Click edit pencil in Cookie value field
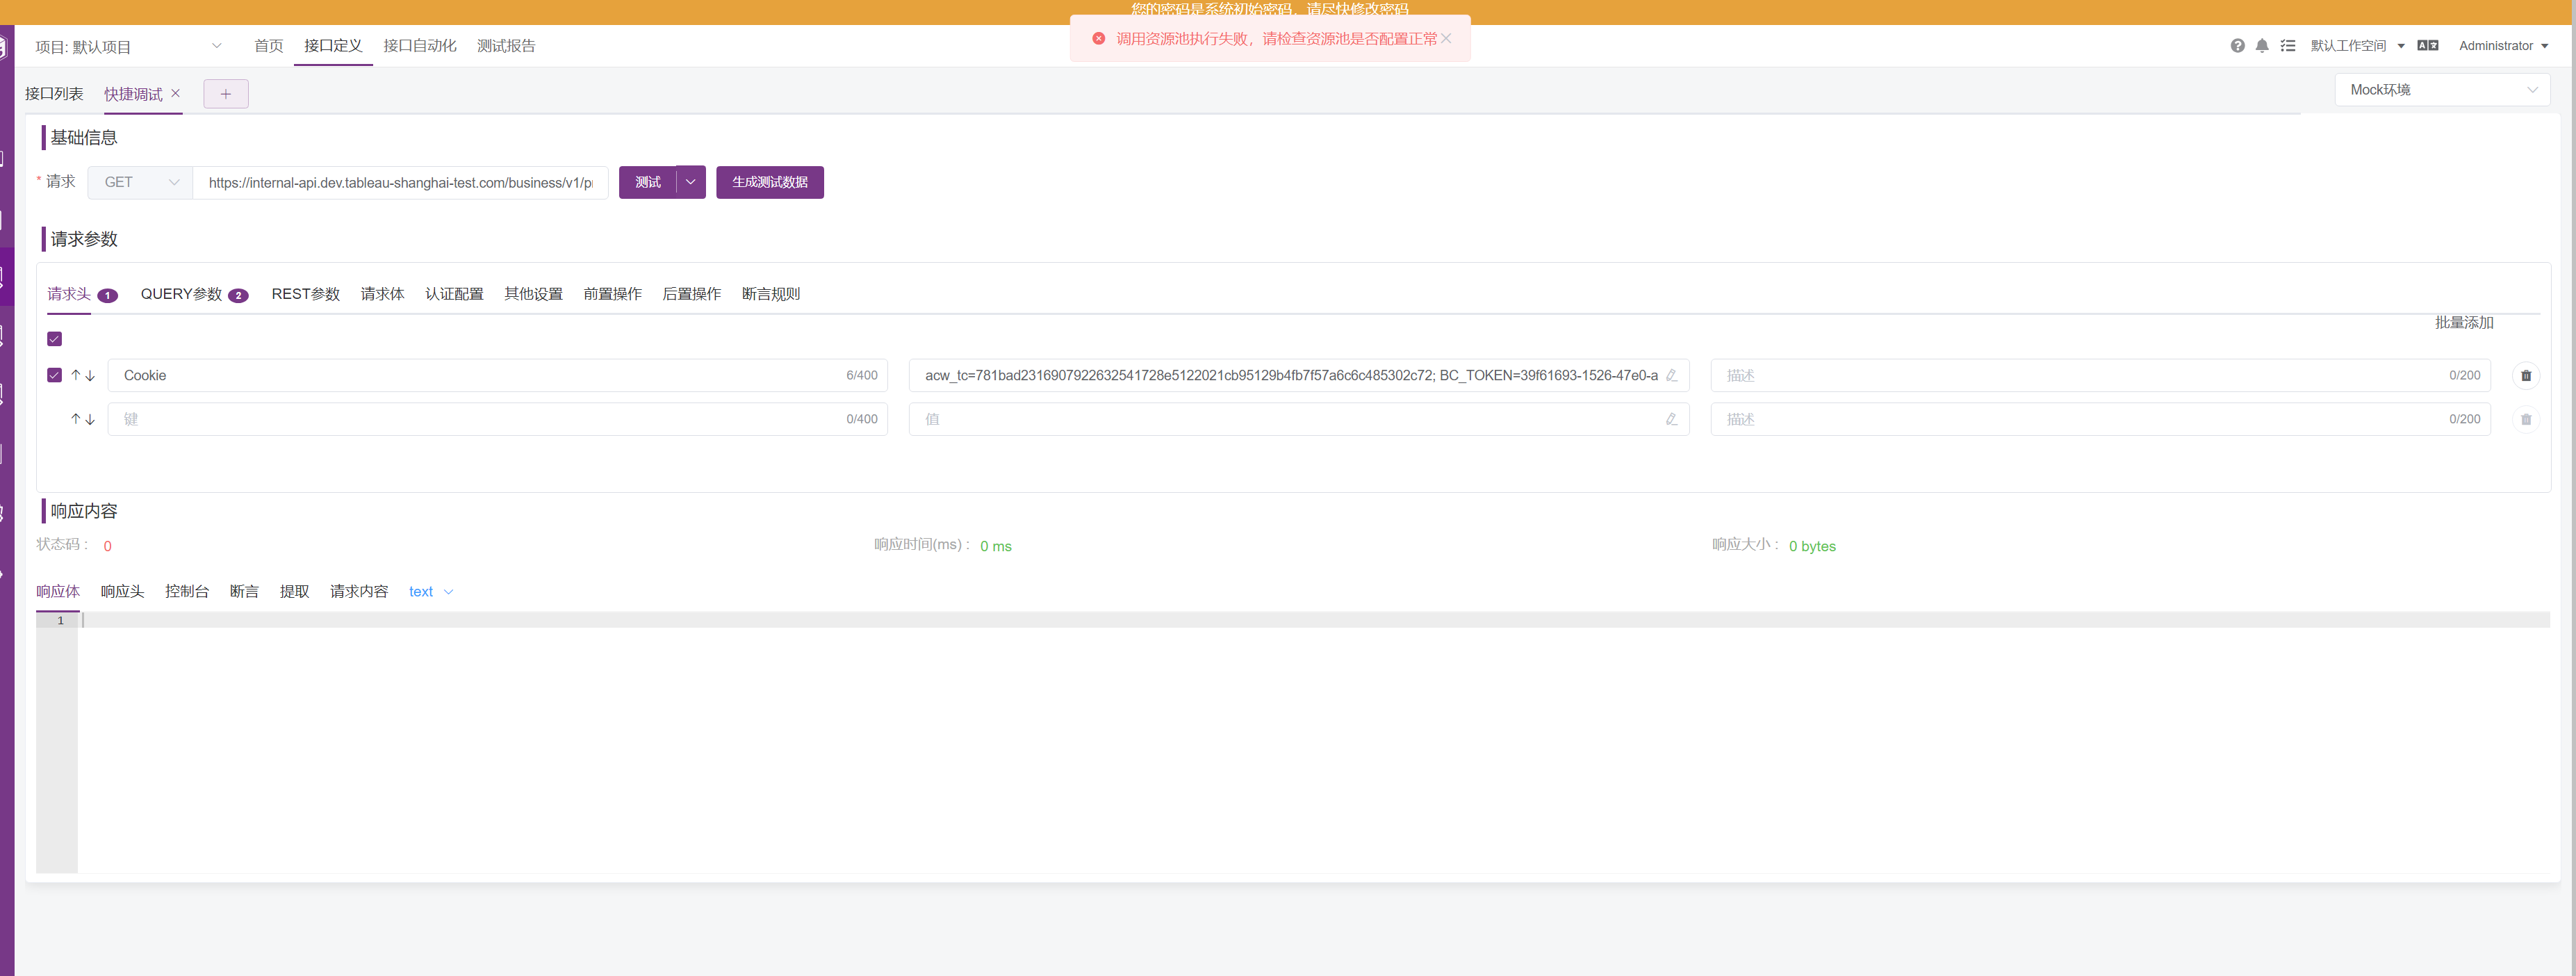 click(1671, 376)
